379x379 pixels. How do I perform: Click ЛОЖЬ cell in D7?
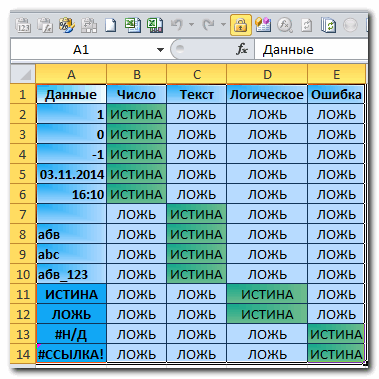pos(267,214)
